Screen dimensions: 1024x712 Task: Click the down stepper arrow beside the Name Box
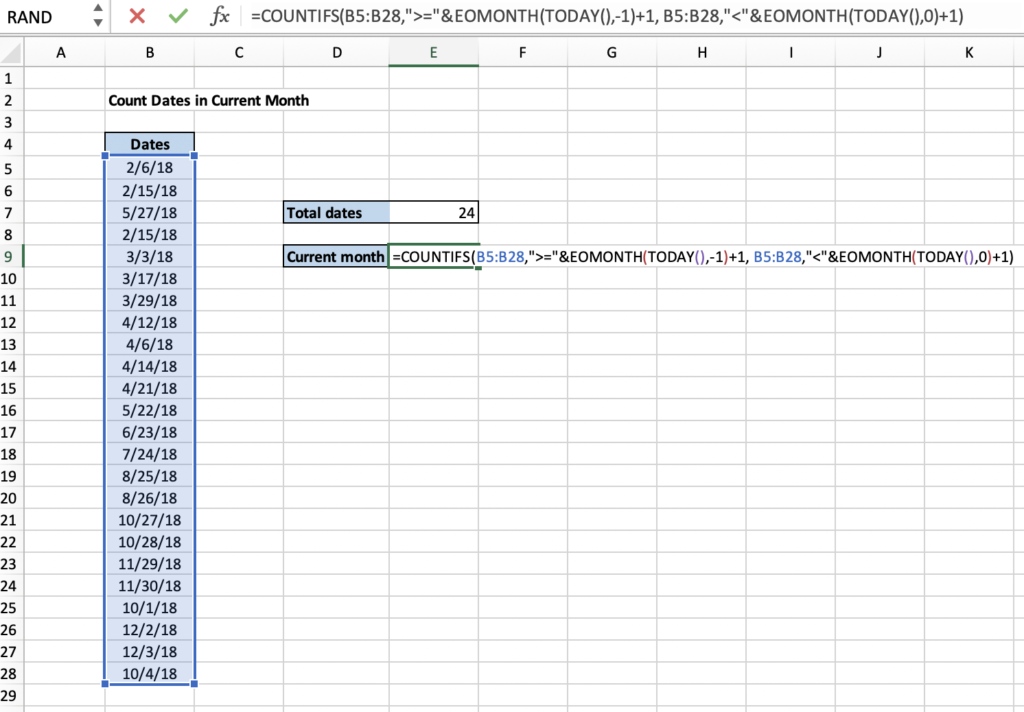(x=98, y=21)
